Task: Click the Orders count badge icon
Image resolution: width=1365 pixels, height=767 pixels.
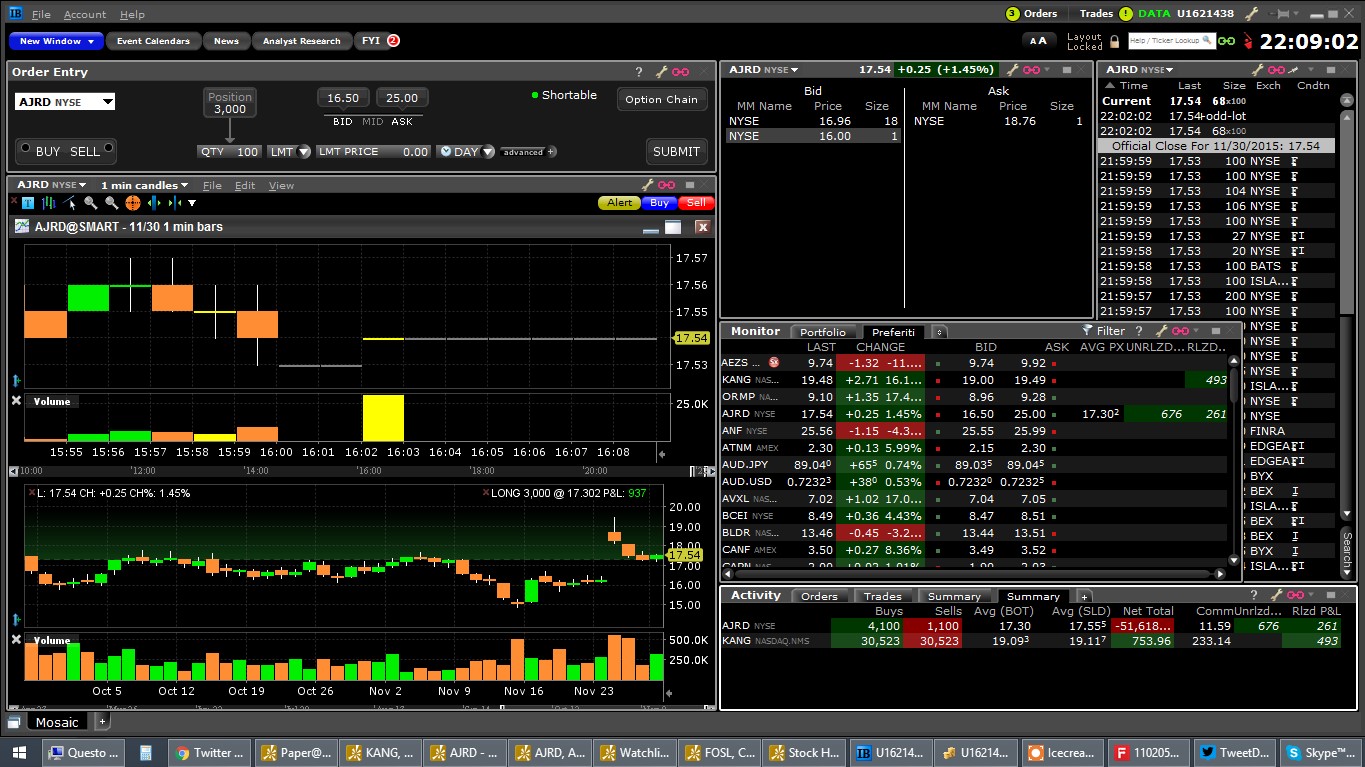Action: 1012,13
